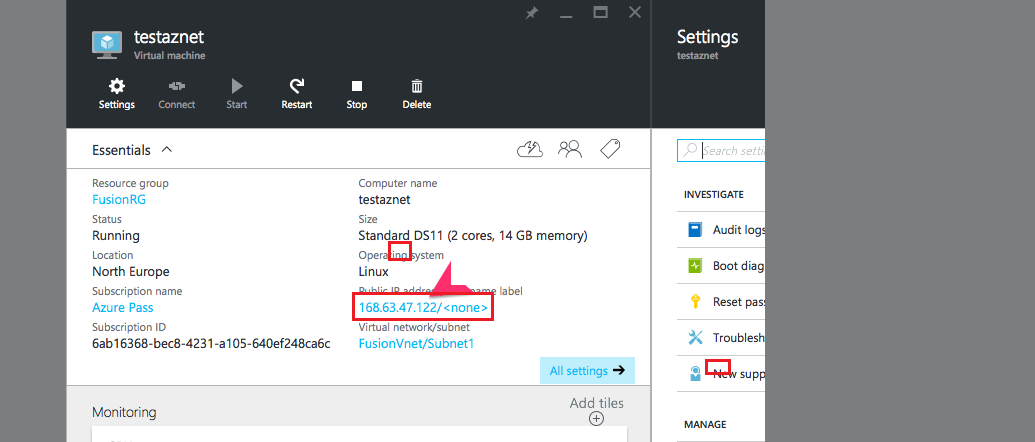
Task: Click the INVESTIGATE section heading
Action: (714, 195)
